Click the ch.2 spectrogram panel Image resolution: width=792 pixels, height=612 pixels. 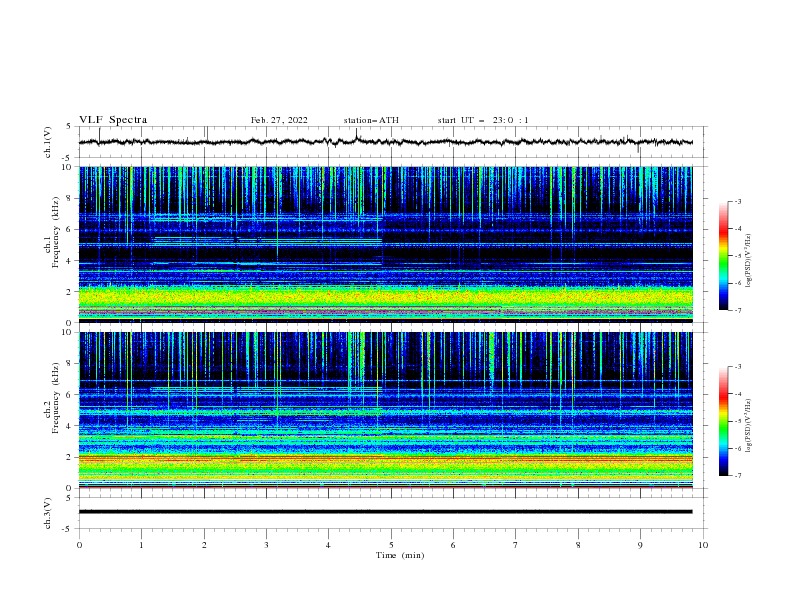click(385, 410)
